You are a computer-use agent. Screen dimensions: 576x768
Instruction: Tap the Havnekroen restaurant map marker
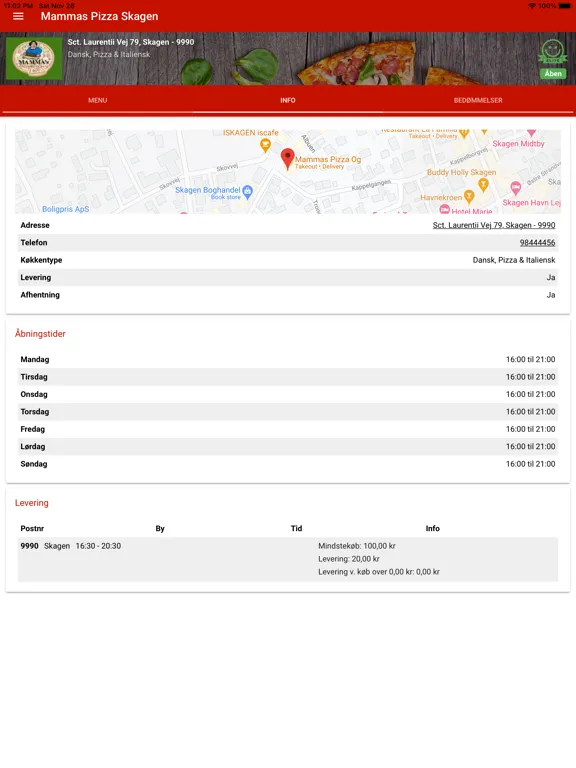tap(469, 196)
